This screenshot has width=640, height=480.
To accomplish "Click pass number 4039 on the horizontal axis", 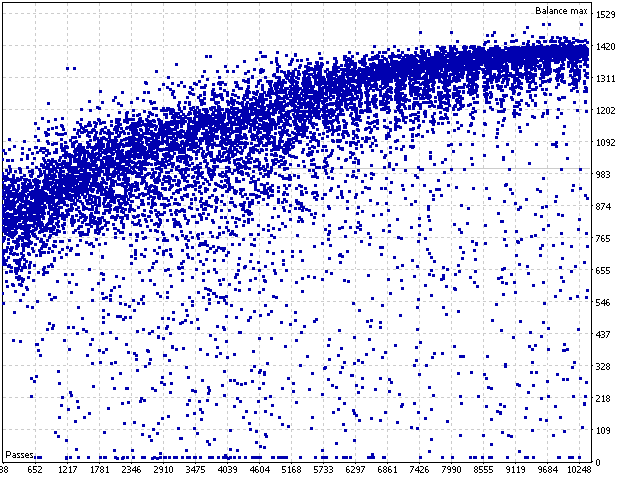I will click(x=227, y=470).
